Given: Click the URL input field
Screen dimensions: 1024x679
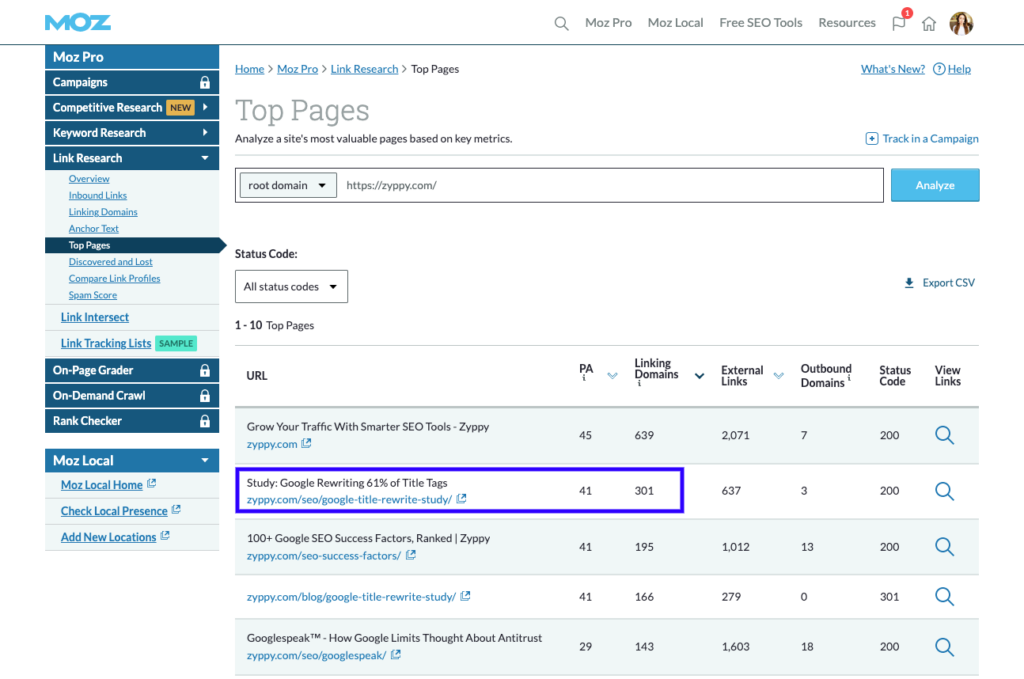Looking at the screenshot, I should (x=611, y=185).
